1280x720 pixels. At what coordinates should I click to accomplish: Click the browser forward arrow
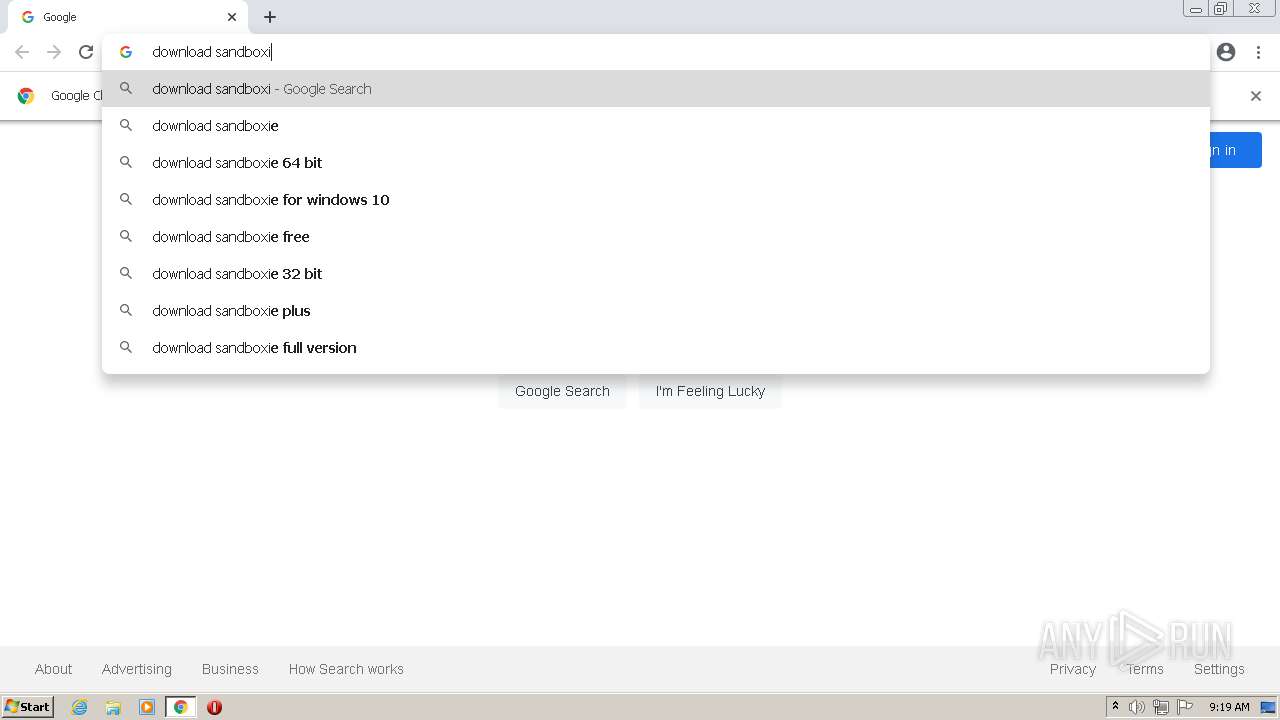pos(54,52)
